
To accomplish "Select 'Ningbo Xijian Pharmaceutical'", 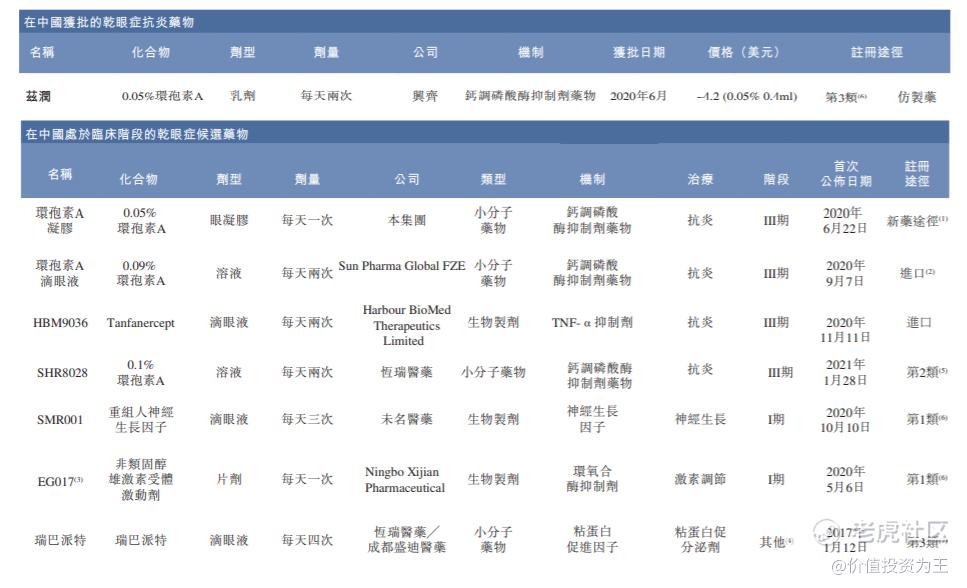I will [405, 479].
